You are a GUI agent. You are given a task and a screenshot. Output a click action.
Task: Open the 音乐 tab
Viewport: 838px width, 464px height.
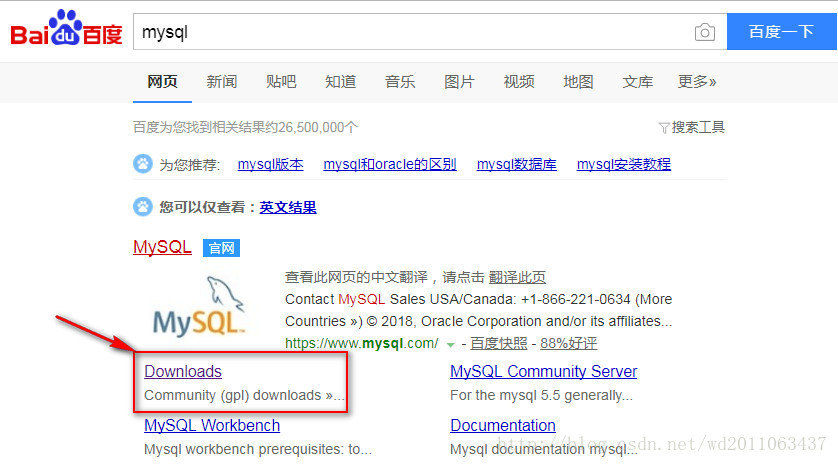pyautogui.click(x=400, y=81)
